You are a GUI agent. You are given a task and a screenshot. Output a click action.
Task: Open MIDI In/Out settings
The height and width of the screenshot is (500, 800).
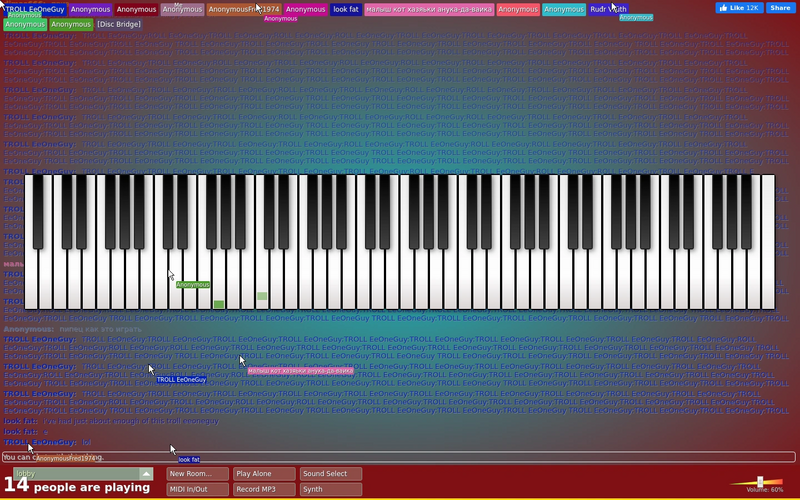coord(197,489)
